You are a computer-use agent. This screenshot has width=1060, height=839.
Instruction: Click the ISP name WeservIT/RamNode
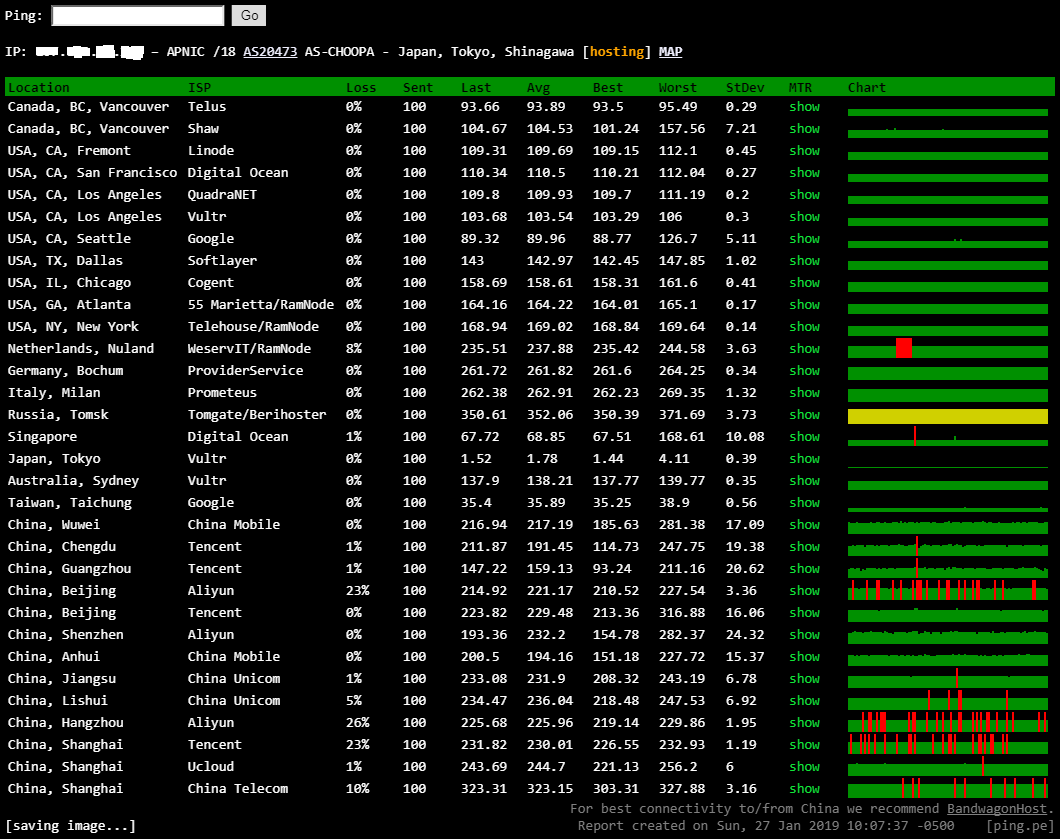(x=249, y=348)
